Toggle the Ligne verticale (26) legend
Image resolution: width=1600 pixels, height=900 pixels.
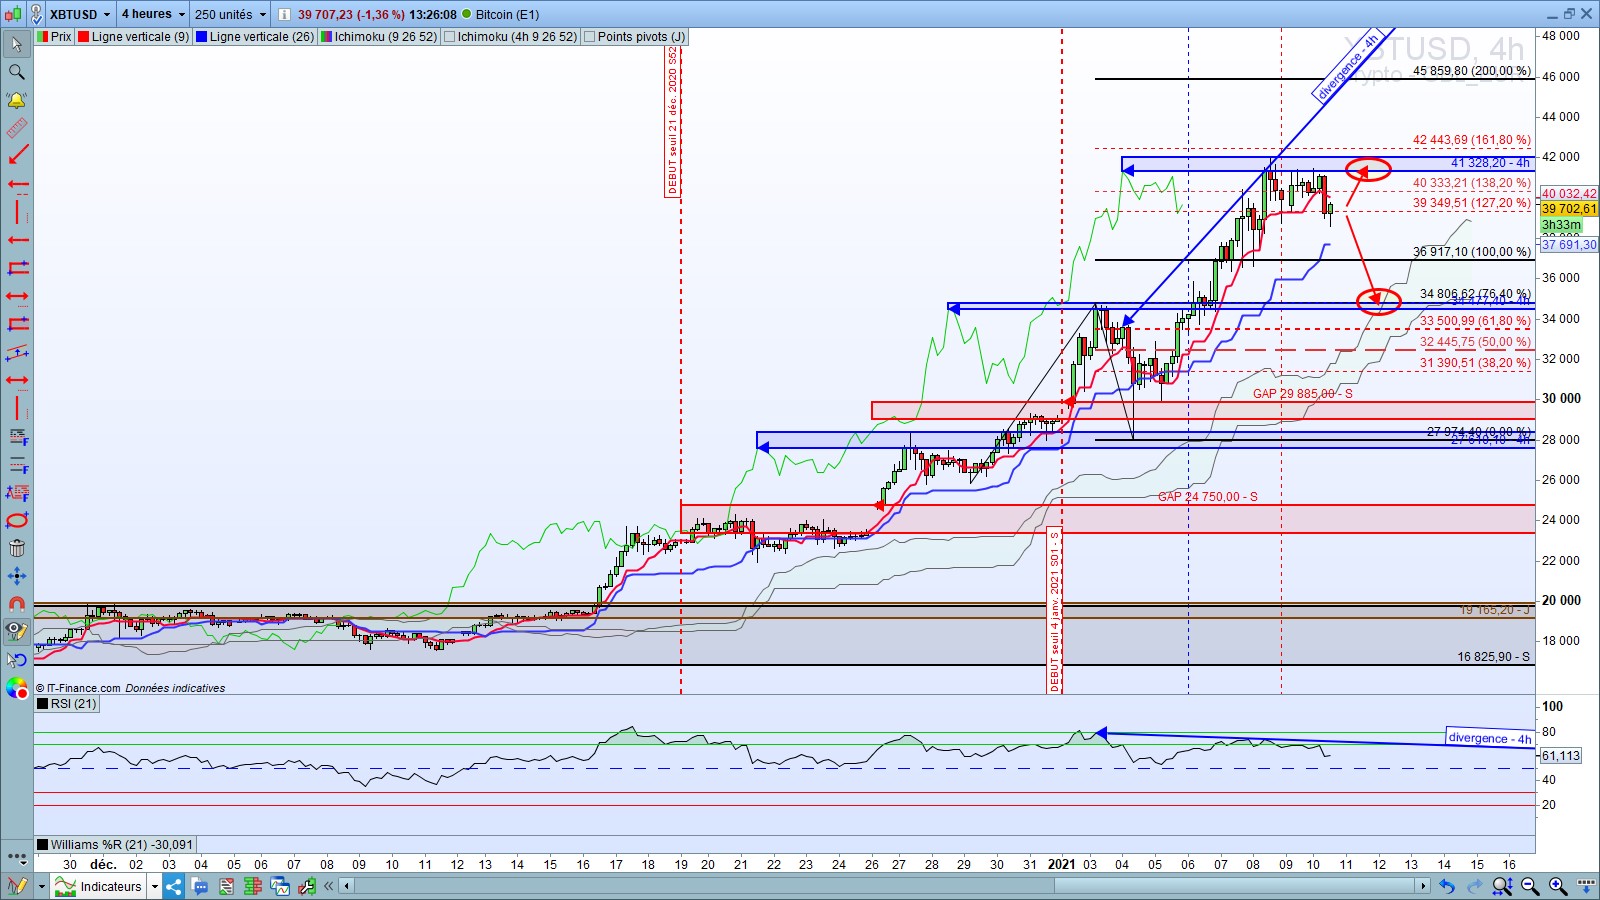(x=255, y=37)
